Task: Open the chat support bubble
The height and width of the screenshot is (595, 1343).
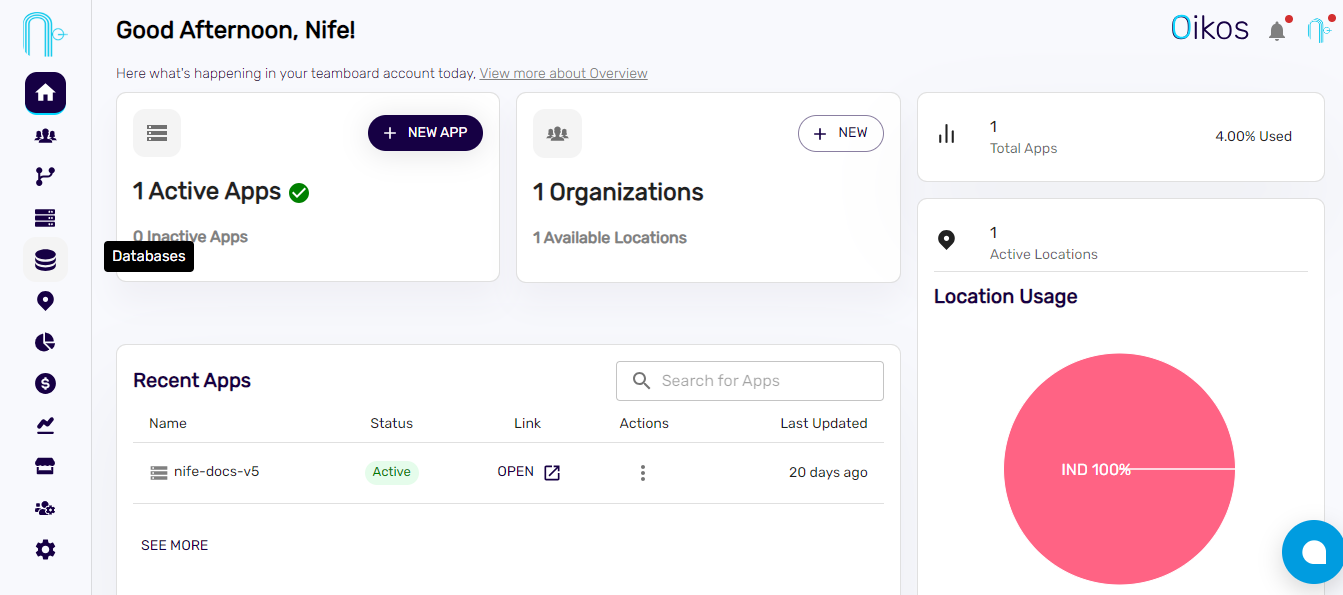Action: pos(1313,552)
